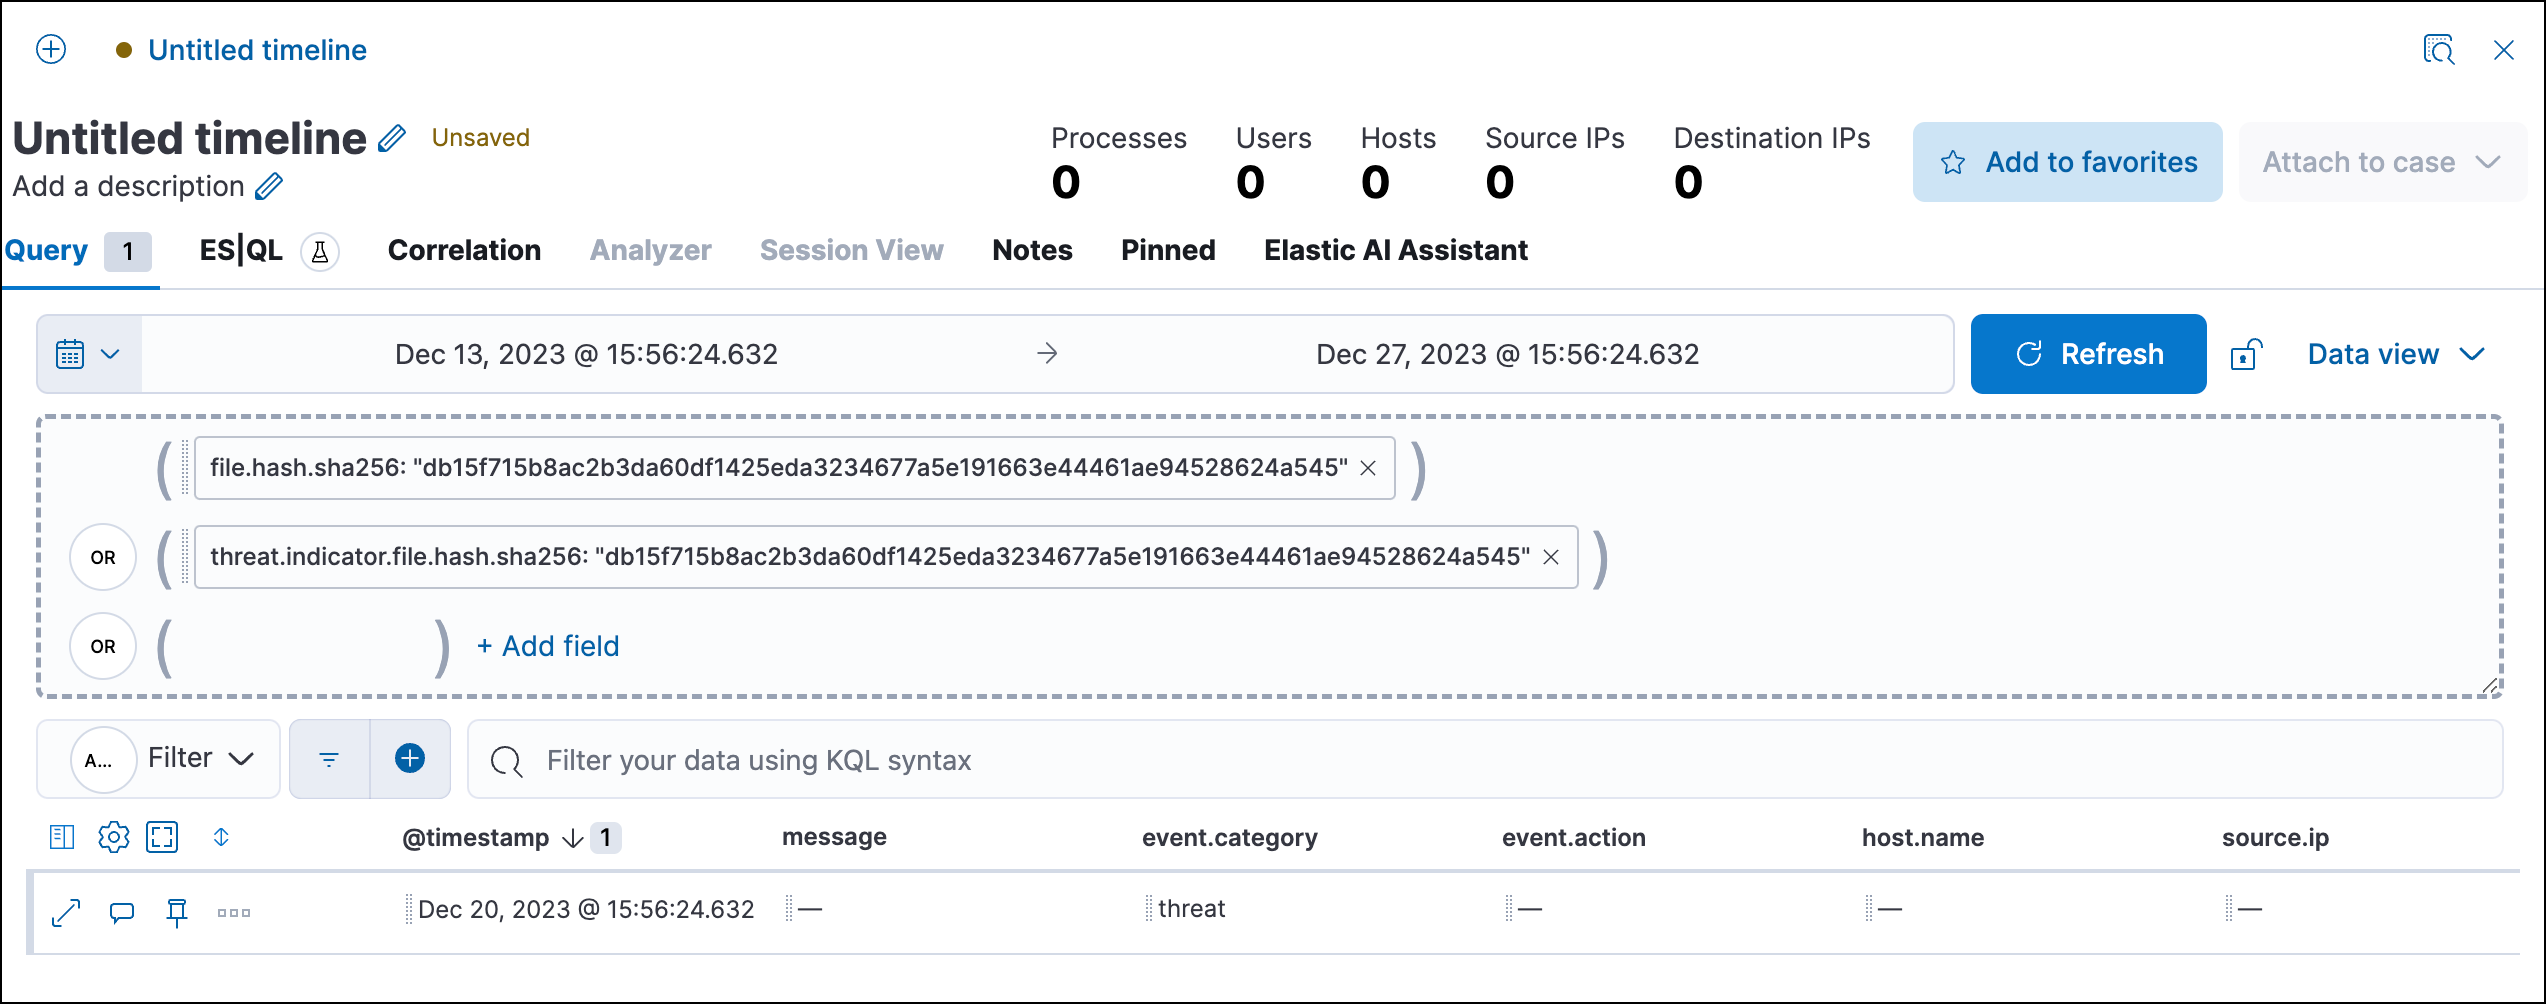The width and height of the screenshot is (2546, 1004).
Task: Open timeline search with the magnifier icon
Action: [2440, 49]
